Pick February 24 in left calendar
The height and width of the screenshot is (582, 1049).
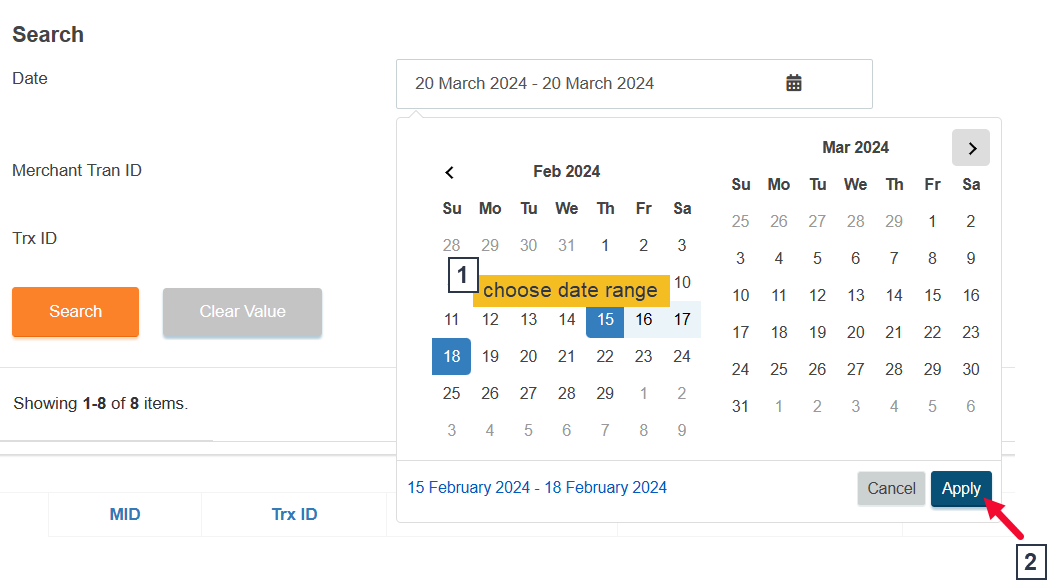(x=682, y=357)
